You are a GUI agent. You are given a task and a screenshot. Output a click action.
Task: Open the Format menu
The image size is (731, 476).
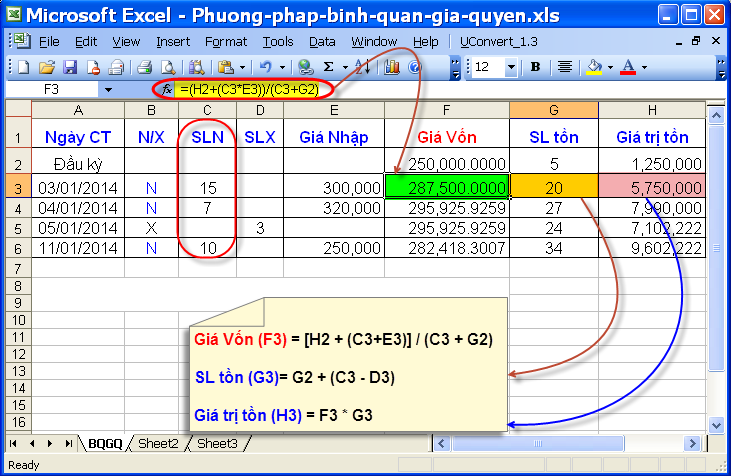tap(225, 42)
